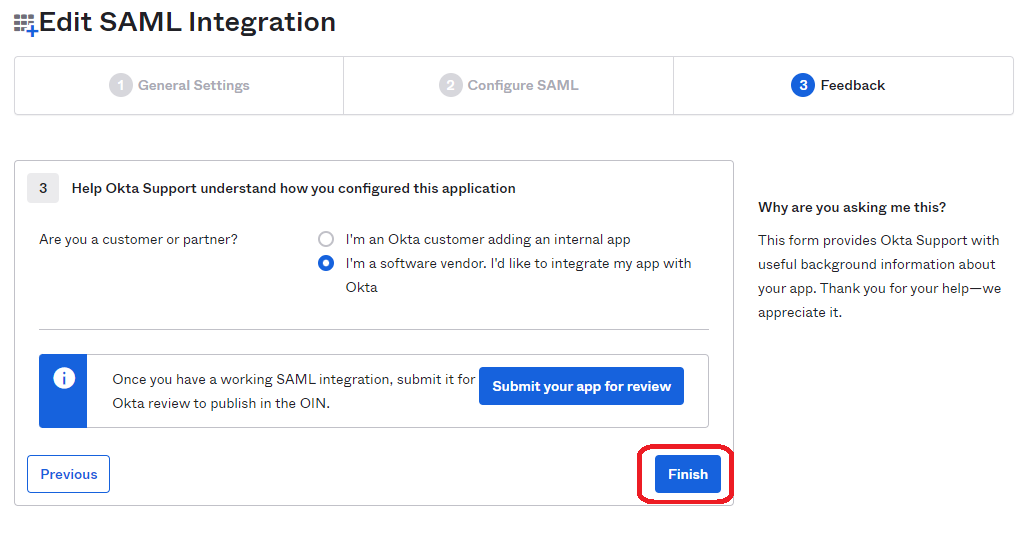This screenshot has height=547, width=1021.
Task: Go to the General Settings step
Action: [x=179, y=85]
